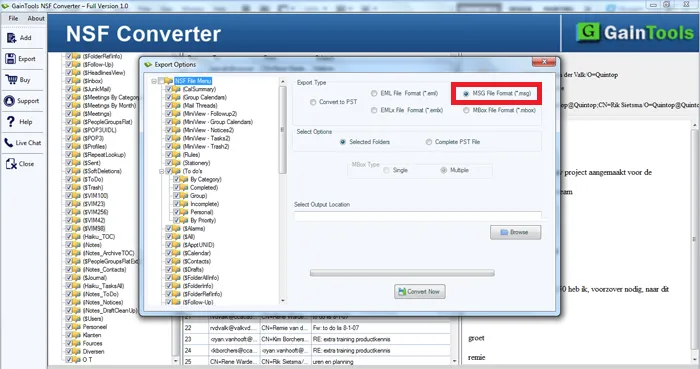
Task: Click the Browse button
Action: [515, 232]
